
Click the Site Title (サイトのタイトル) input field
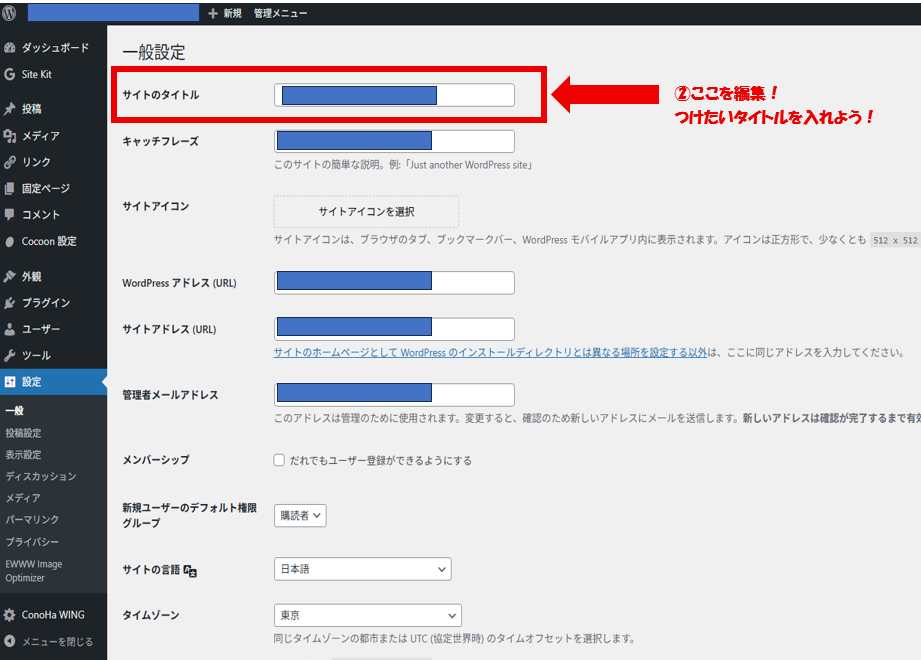[394, 95]
